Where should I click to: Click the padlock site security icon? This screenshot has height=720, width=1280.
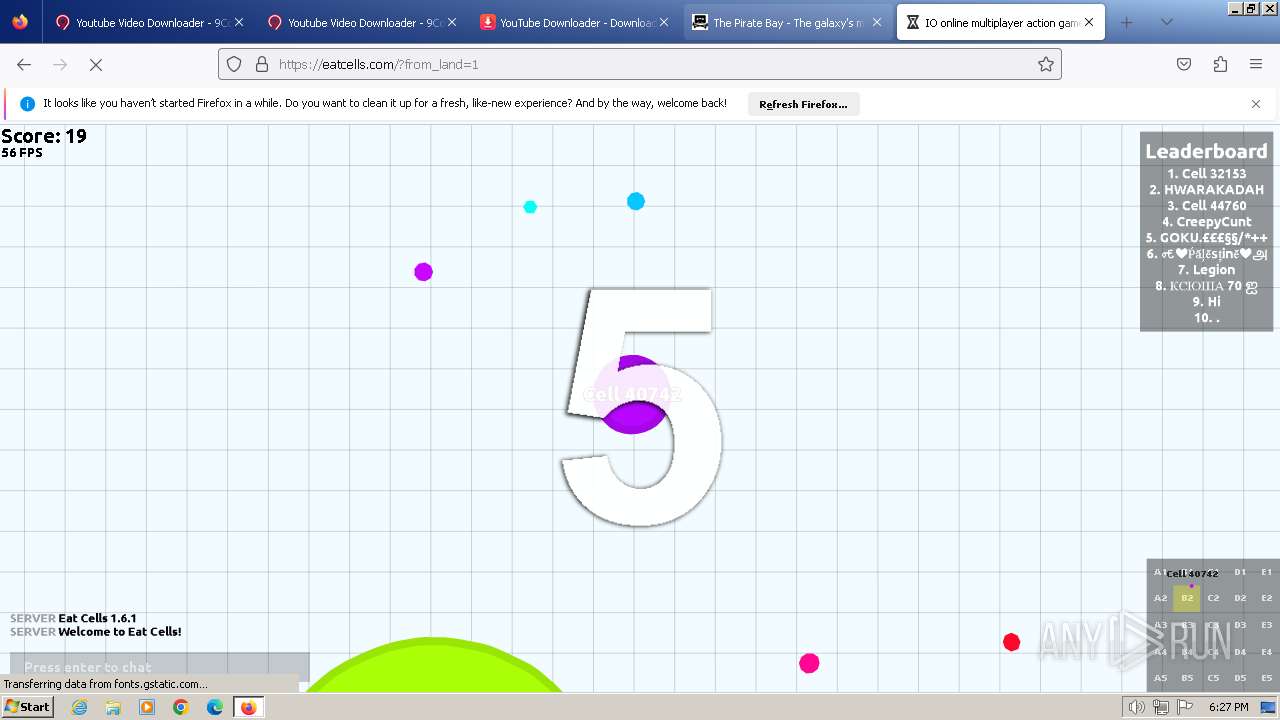coord(262,64)
